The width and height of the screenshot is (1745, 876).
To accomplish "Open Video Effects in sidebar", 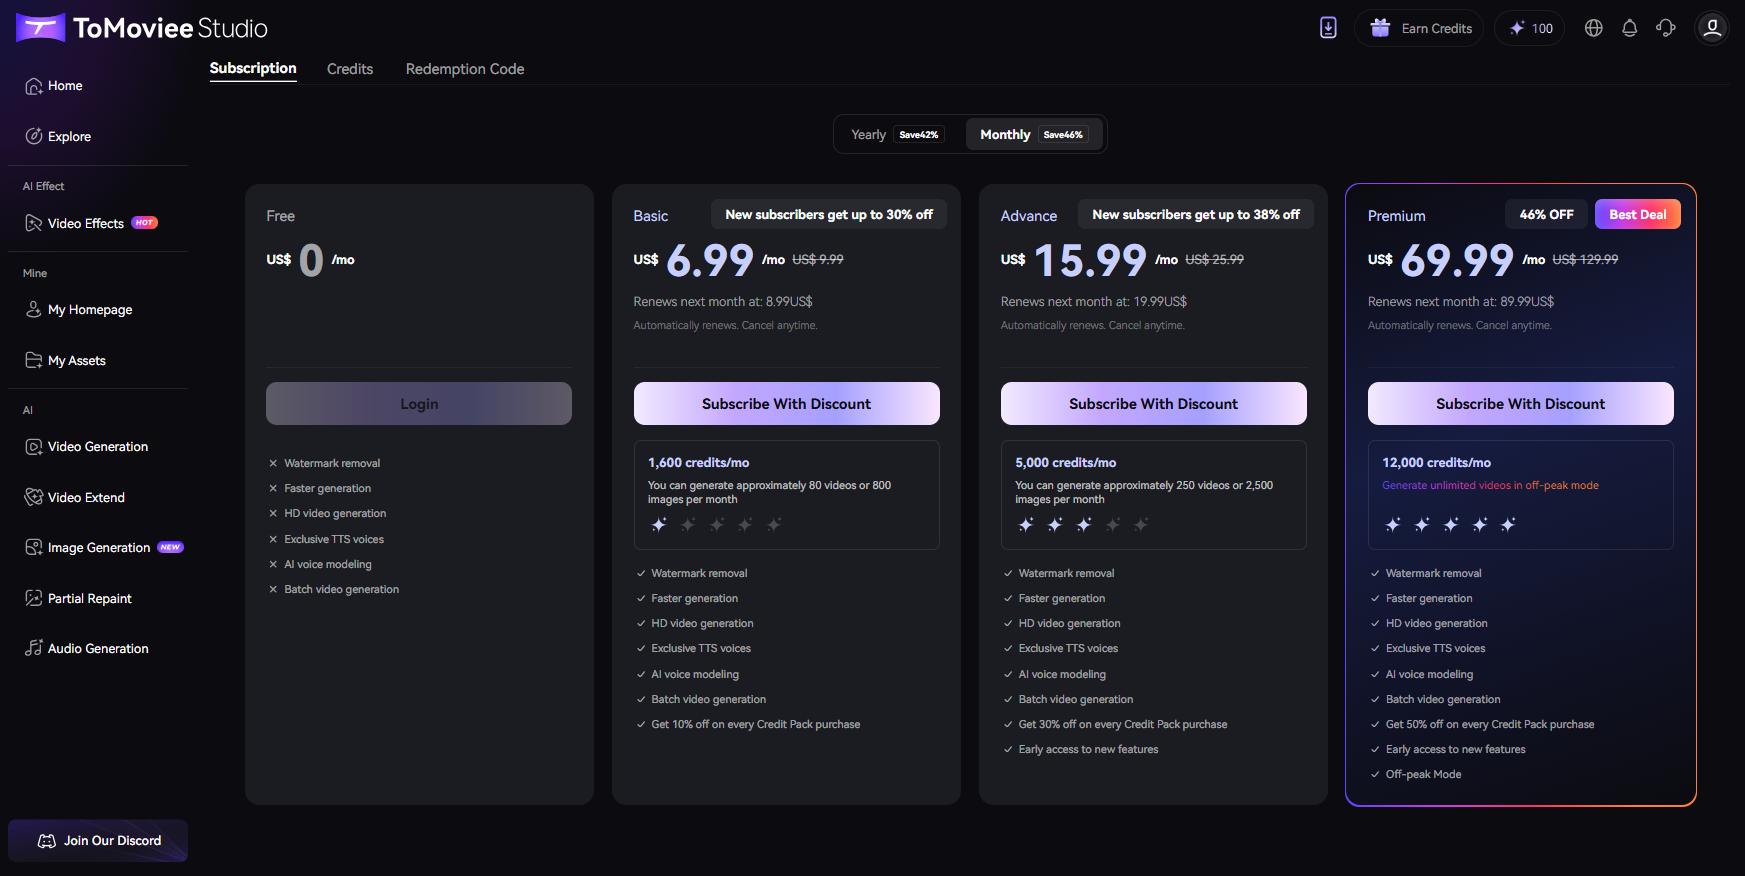I will pyautogui.click(x=86, y=223).
